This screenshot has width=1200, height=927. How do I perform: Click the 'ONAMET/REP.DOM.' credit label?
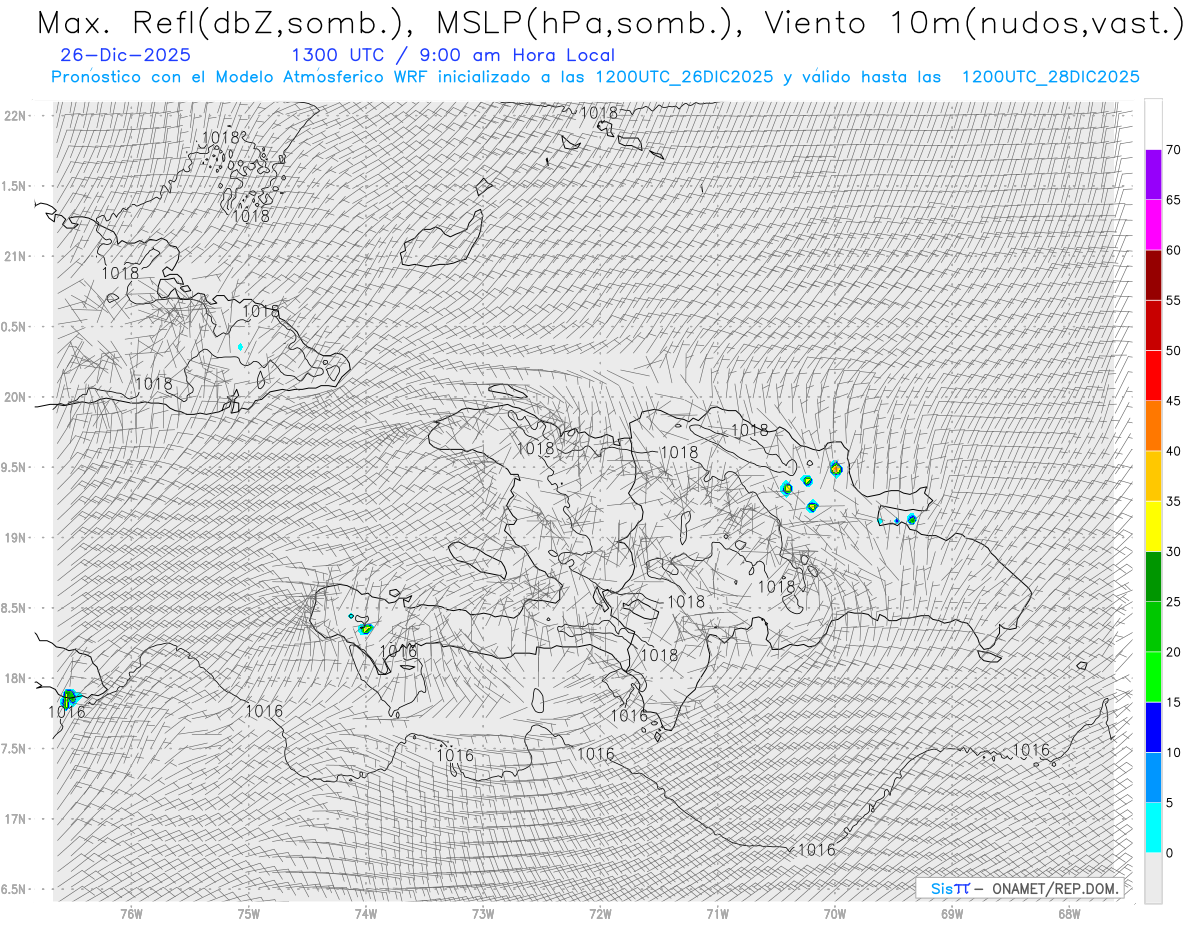1054,888
